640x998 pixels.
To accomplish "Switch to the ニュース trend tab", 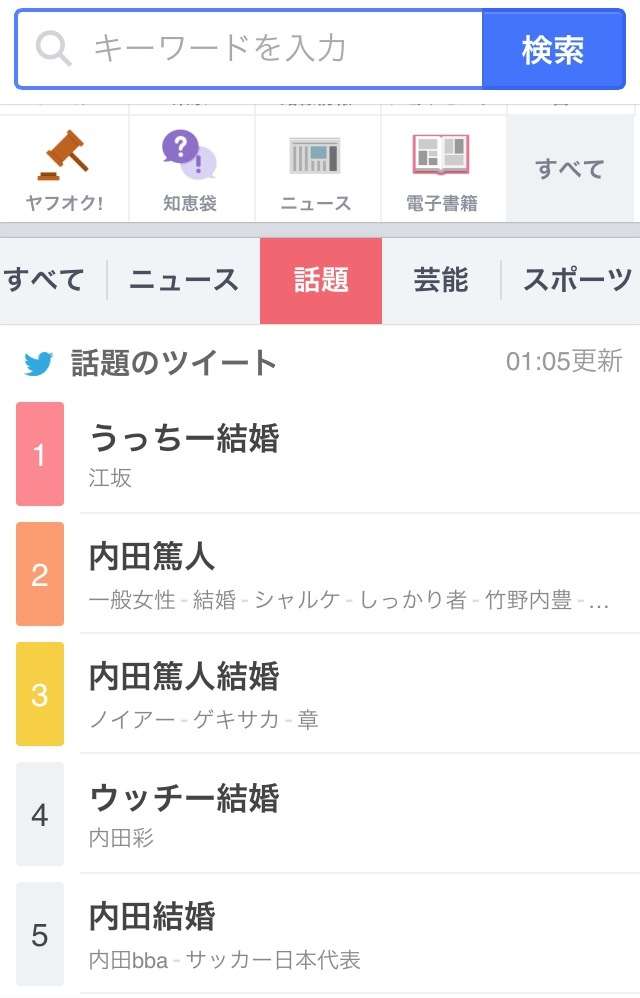I will point(184,280).
